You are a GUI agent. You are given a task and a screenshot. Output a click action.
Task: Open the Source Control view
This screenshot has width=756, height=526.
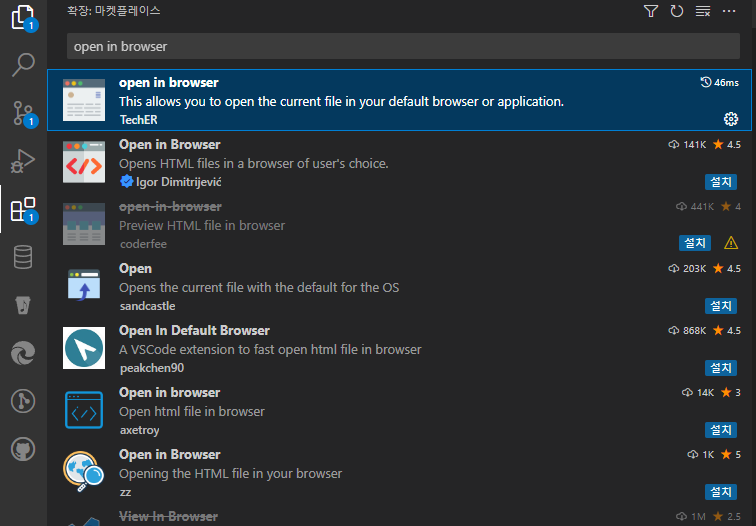pos(23,113)
